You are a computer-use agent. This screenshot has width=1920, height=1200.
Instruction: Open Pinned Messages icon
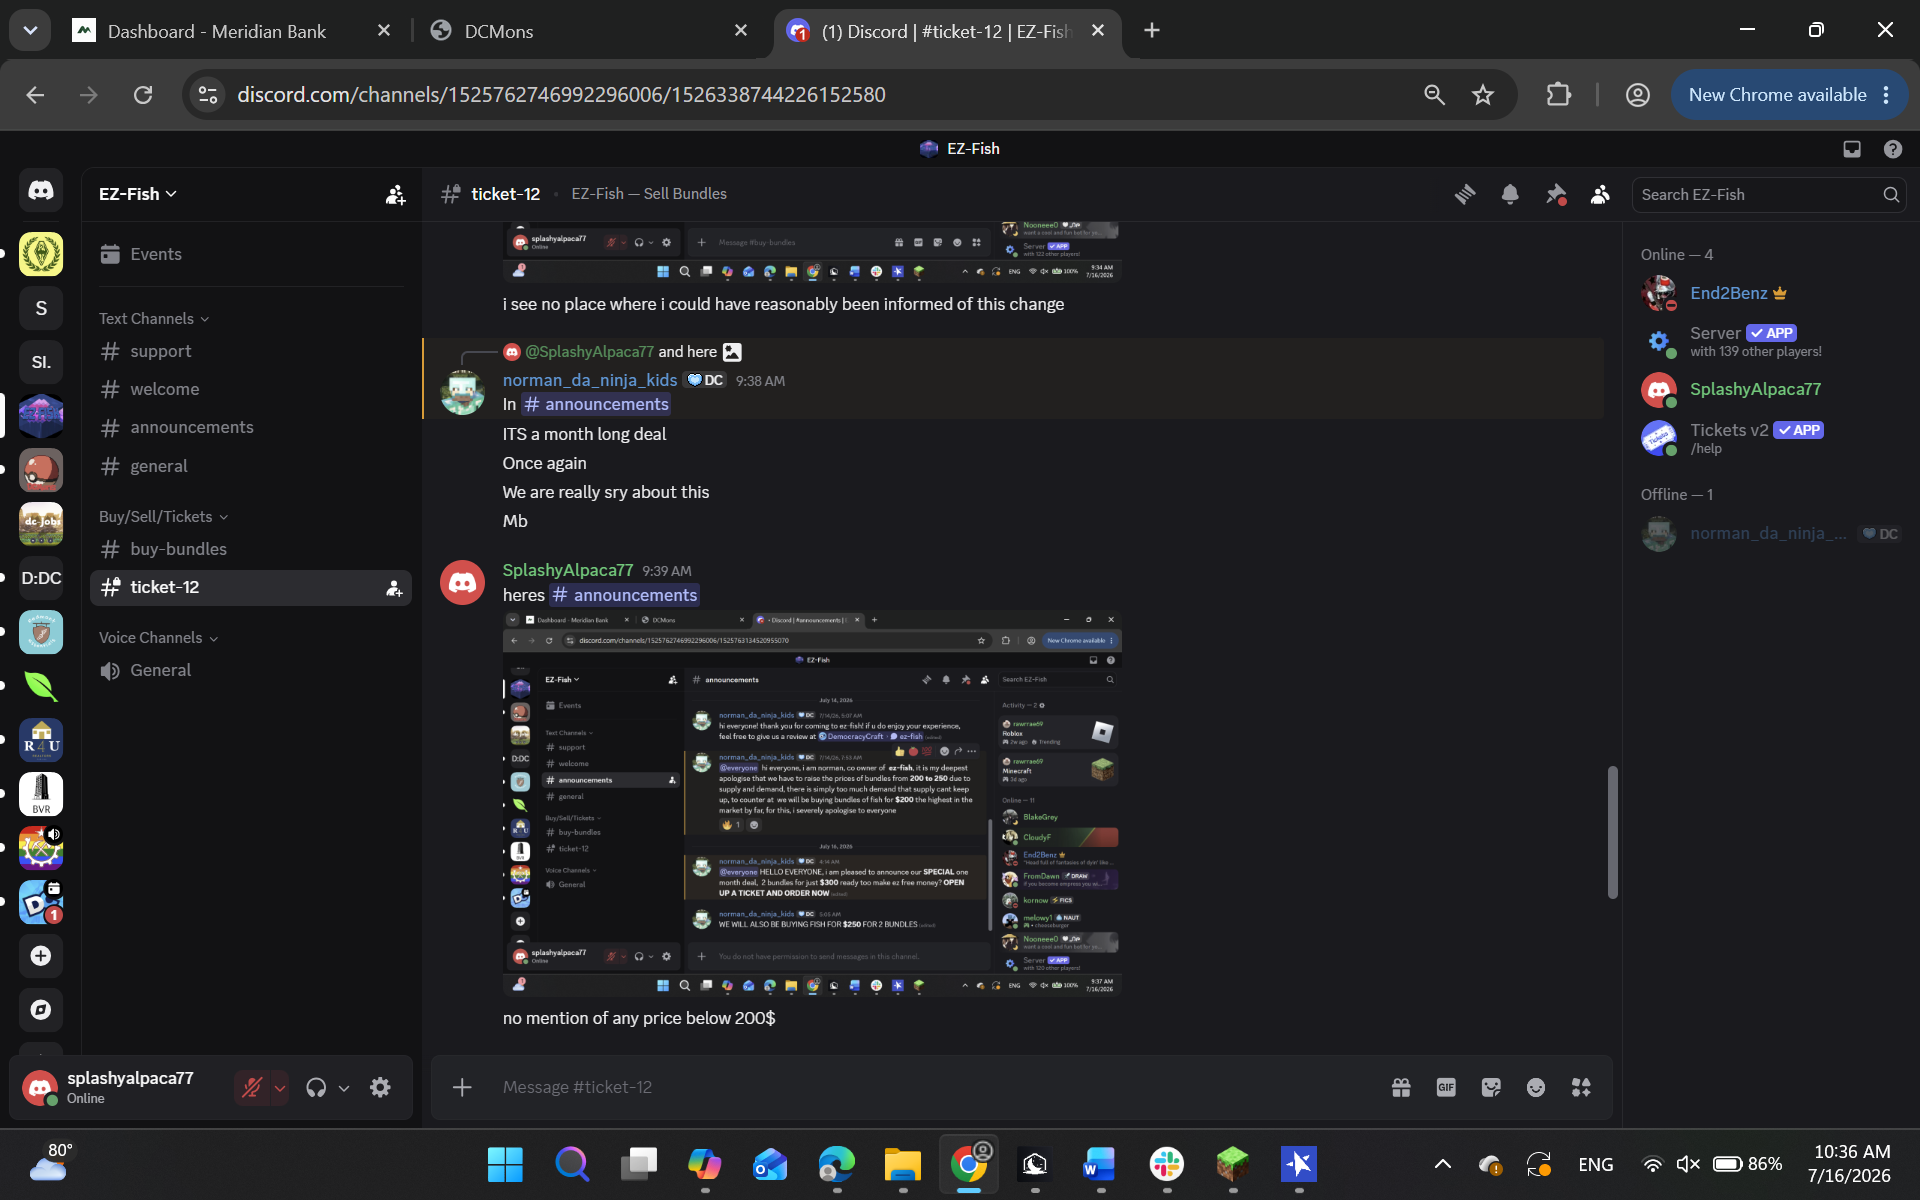point(1555,194)
